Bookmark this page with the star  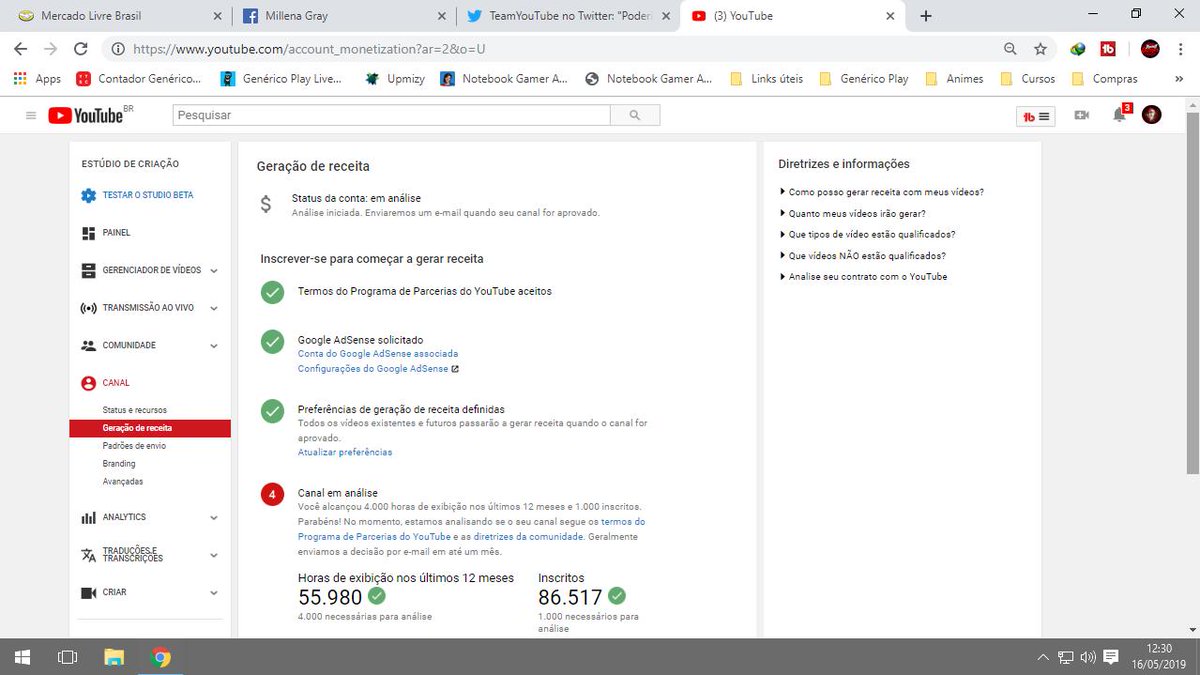click(1041, 48)
